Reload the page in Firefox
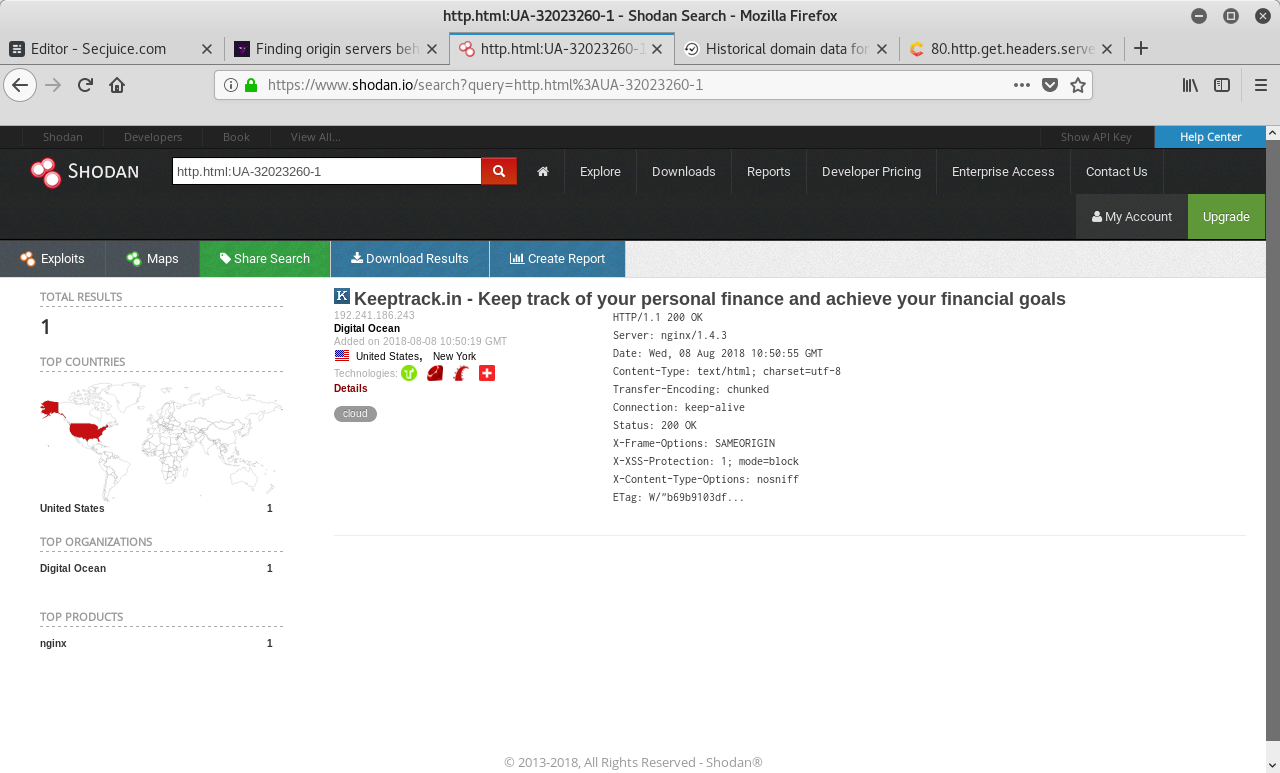 click(86, 85)
